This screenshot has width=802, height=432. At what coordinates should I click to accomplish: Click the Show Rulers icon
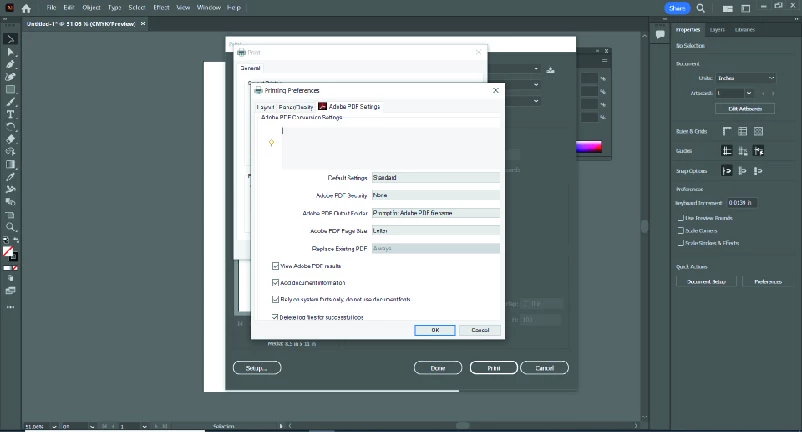[x=727, y=131]
